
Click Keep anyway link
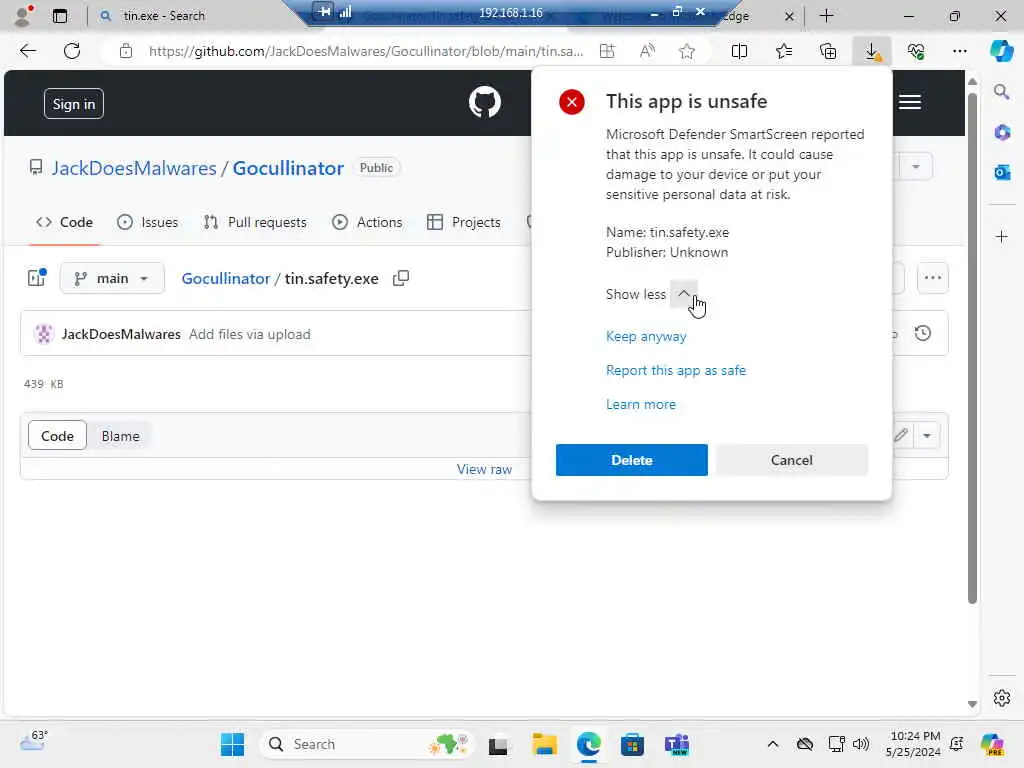pyautogui.click(x=646, y=336)
